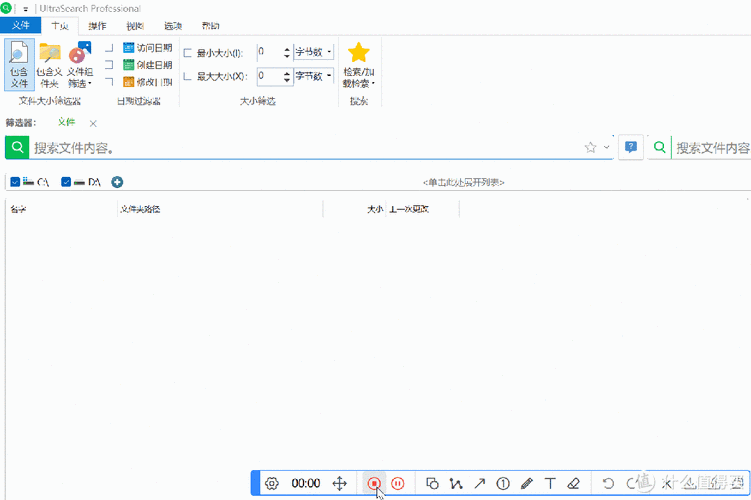The width and height of the screenshot is (751, 500).
Task: Click the second green magnifier search icon
Action: 660,148
